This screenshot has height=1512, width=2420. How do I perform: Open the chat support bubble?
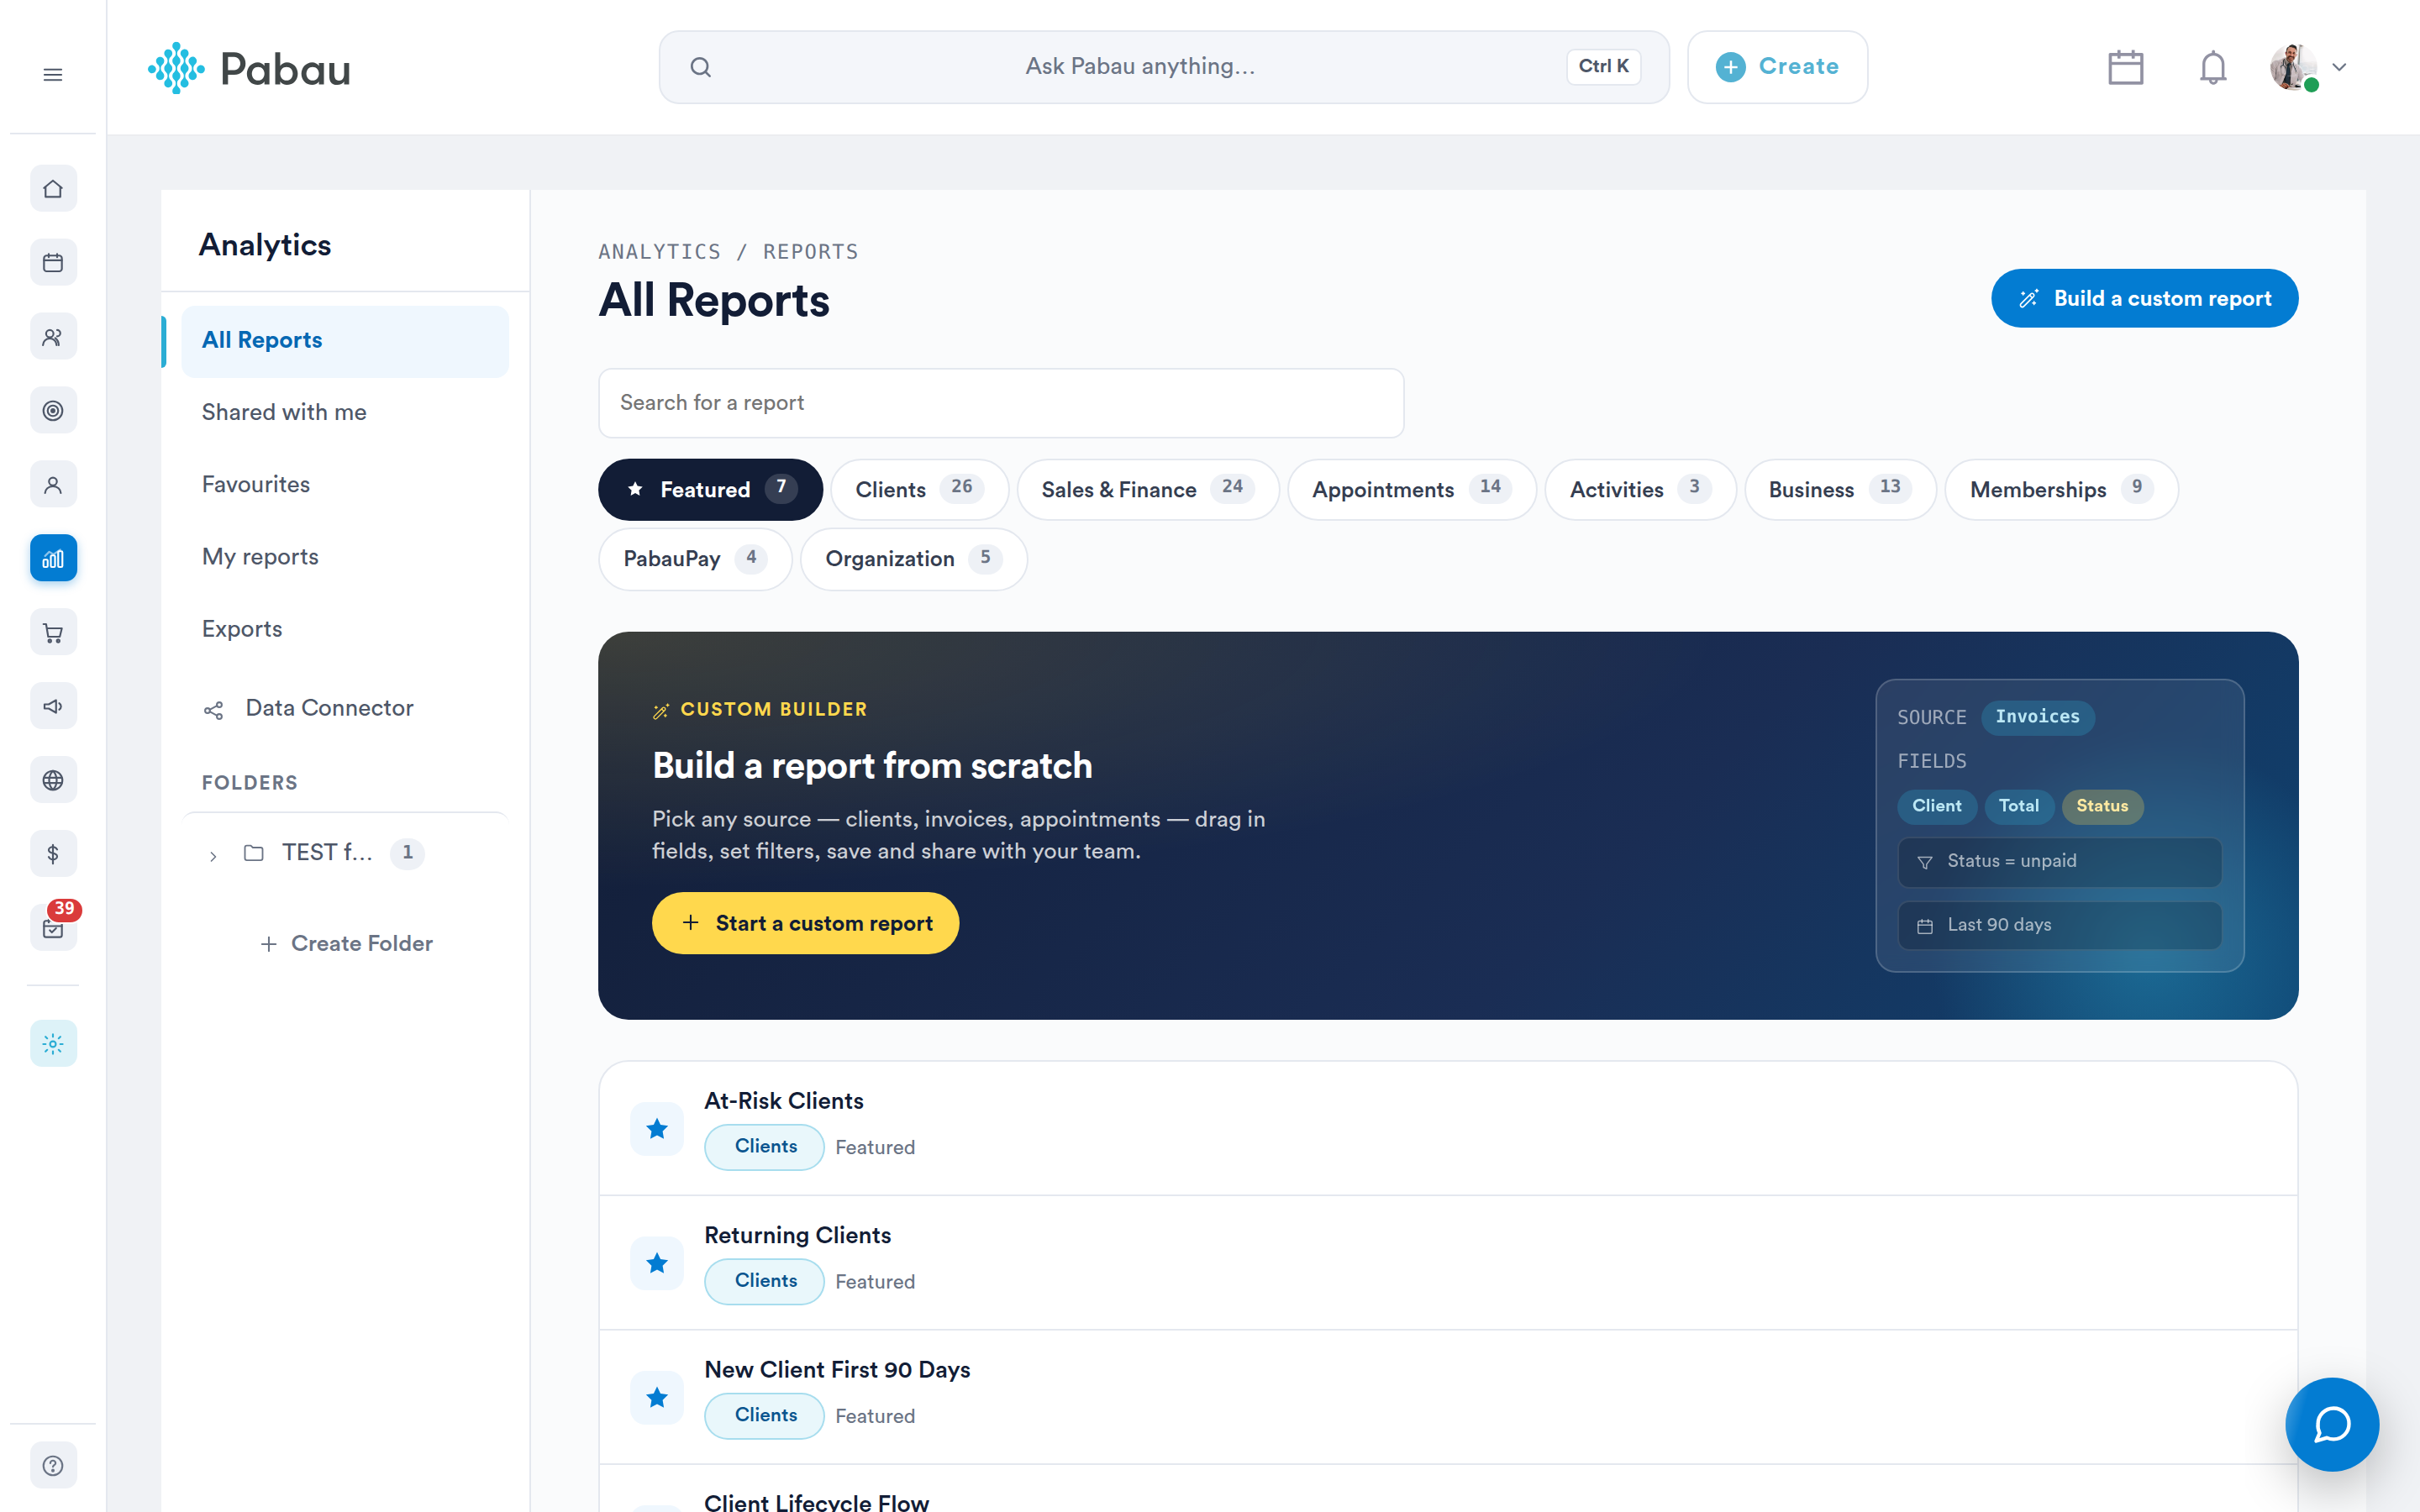(2331, 1424)
